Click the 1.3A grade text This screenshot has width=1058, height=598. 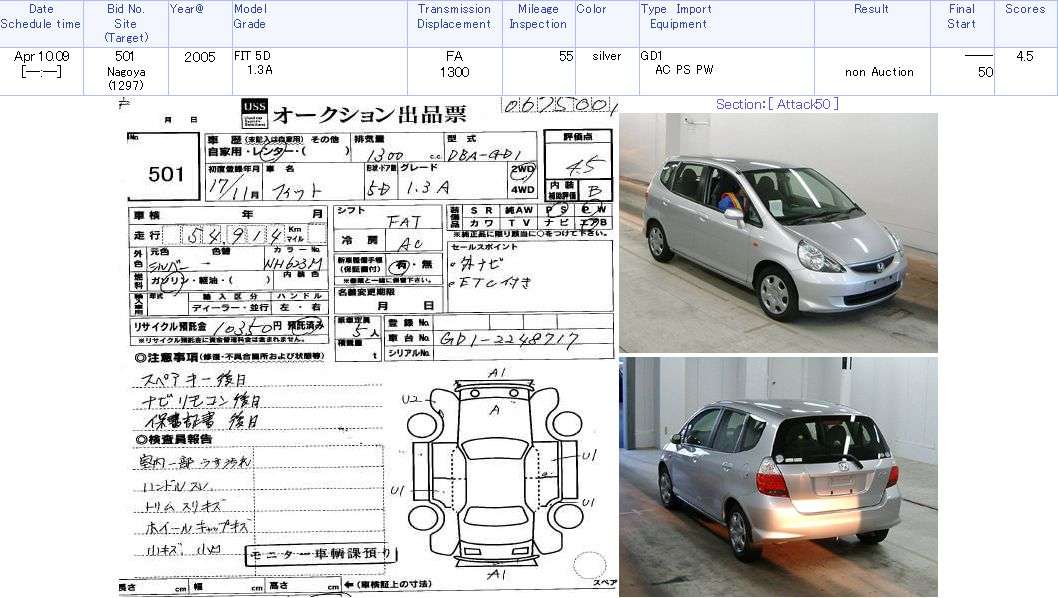click(x=260, y=70)
